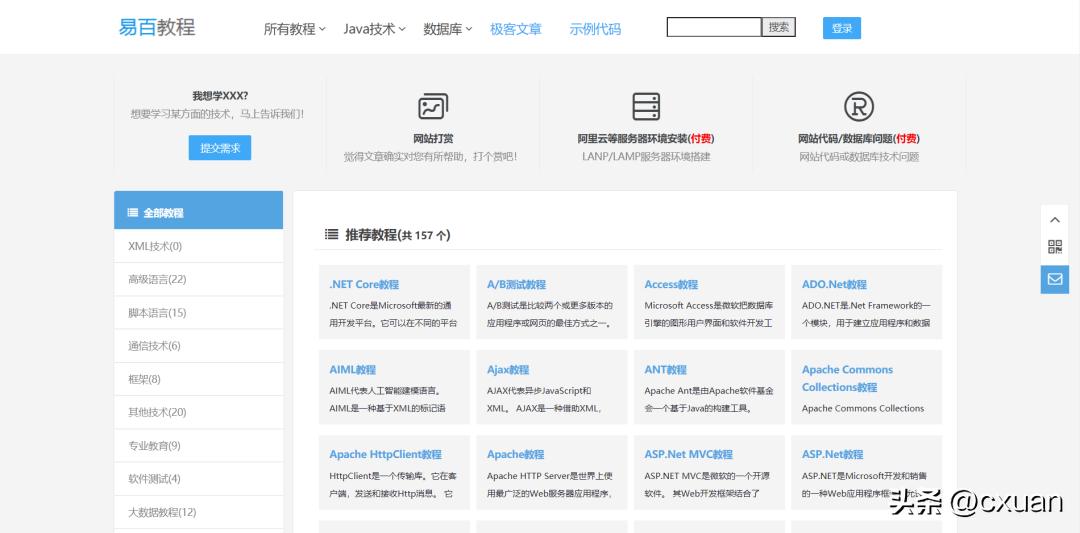Click the scroll-to-top arrow icon

1055,220
